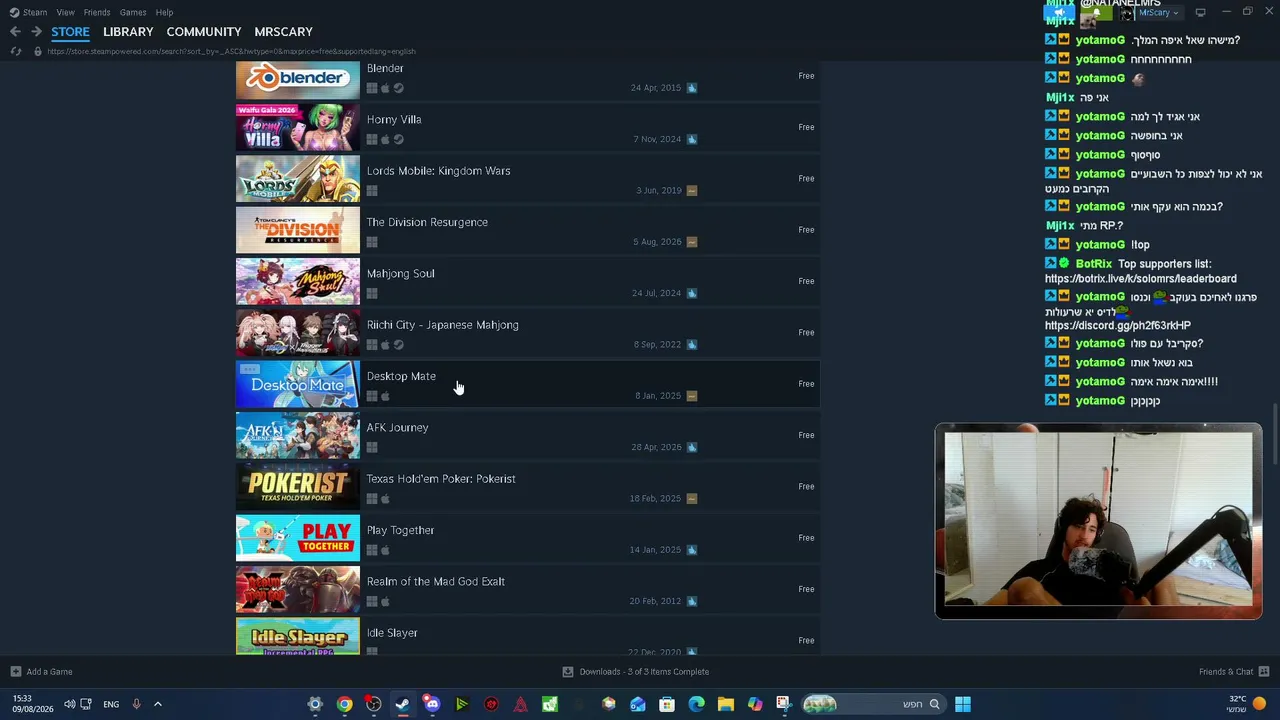
Task: Open Lords Mobile: Kingdom Wars result
Action: tap(528, 180)
